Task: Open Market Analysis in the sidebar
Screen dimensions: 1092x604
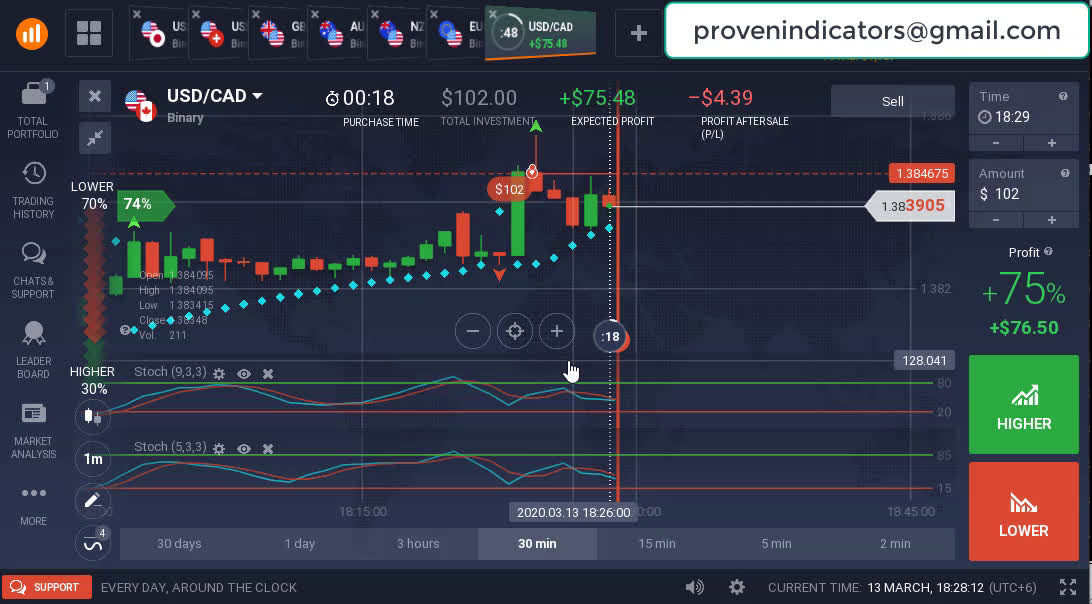Action: [33, 430]
